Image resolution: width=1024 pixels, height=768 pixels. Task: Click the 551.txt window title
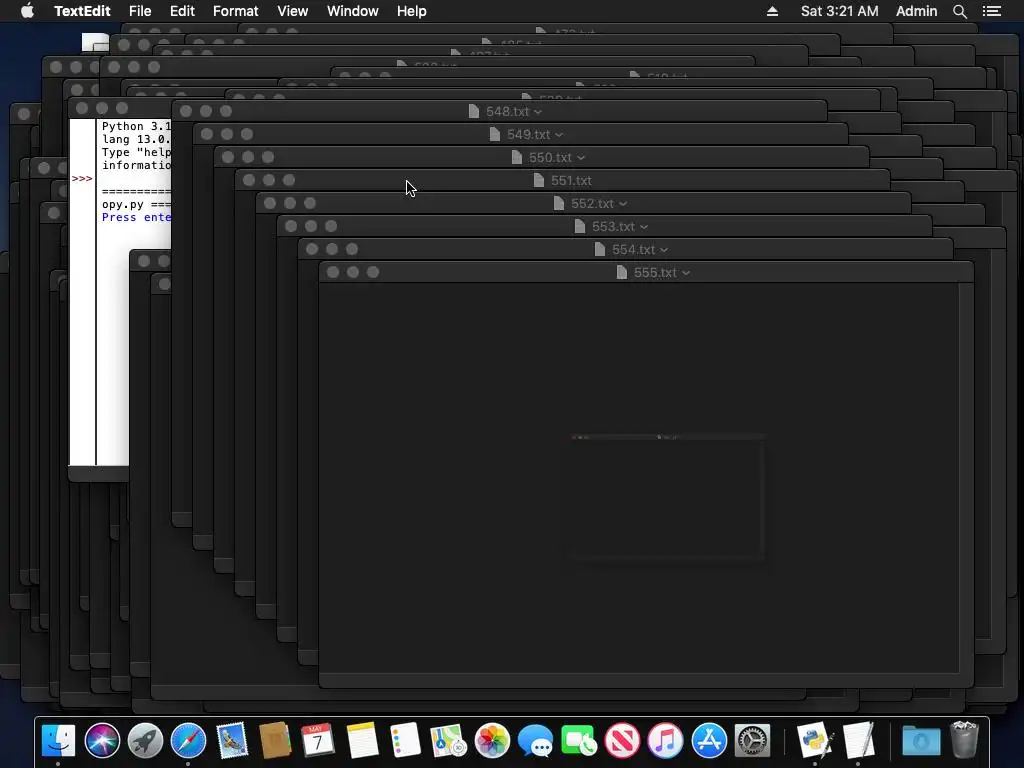click(571, 180)
